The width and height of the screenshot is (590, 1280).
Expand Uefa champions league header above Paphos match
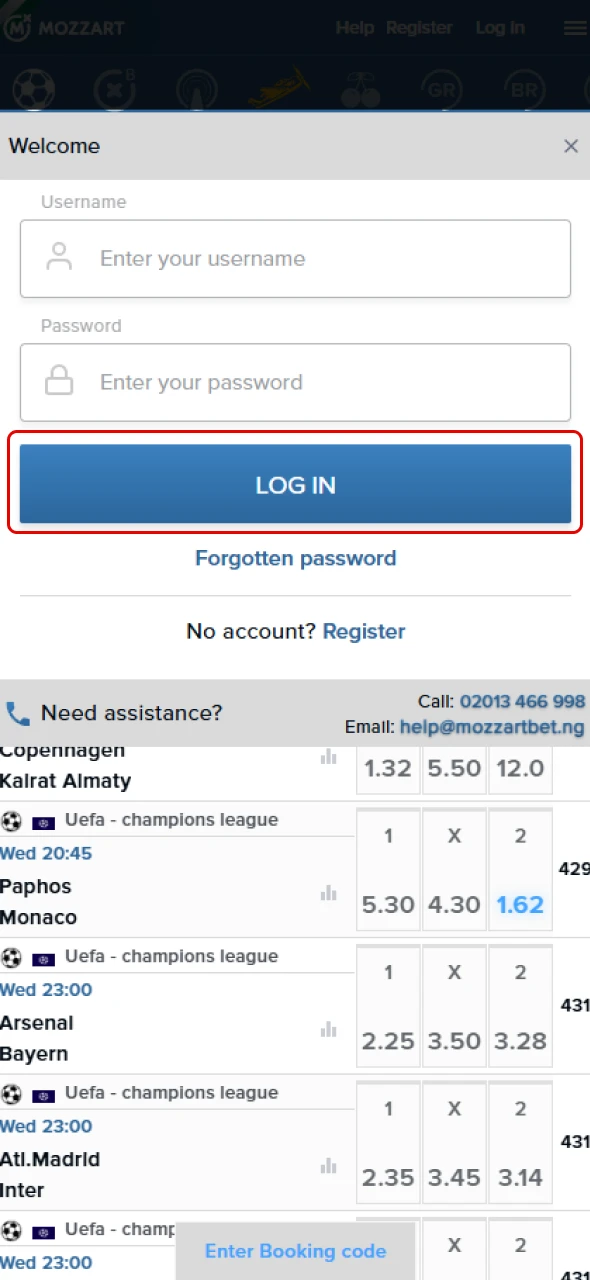(170, 819)
